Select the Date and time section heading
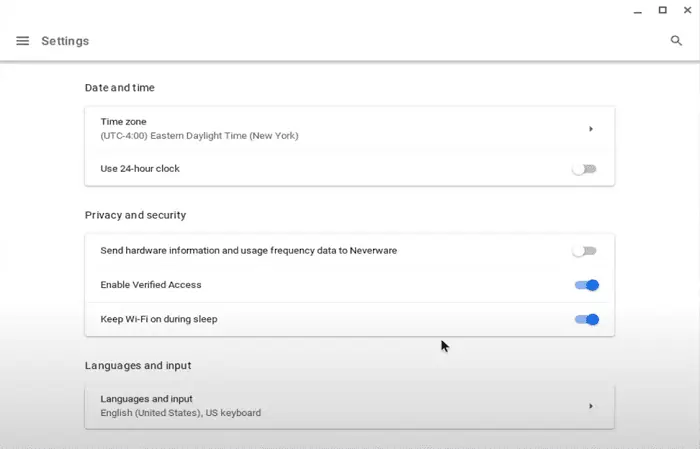The height and width of the screenshot is (449, 700). [120, 87]
